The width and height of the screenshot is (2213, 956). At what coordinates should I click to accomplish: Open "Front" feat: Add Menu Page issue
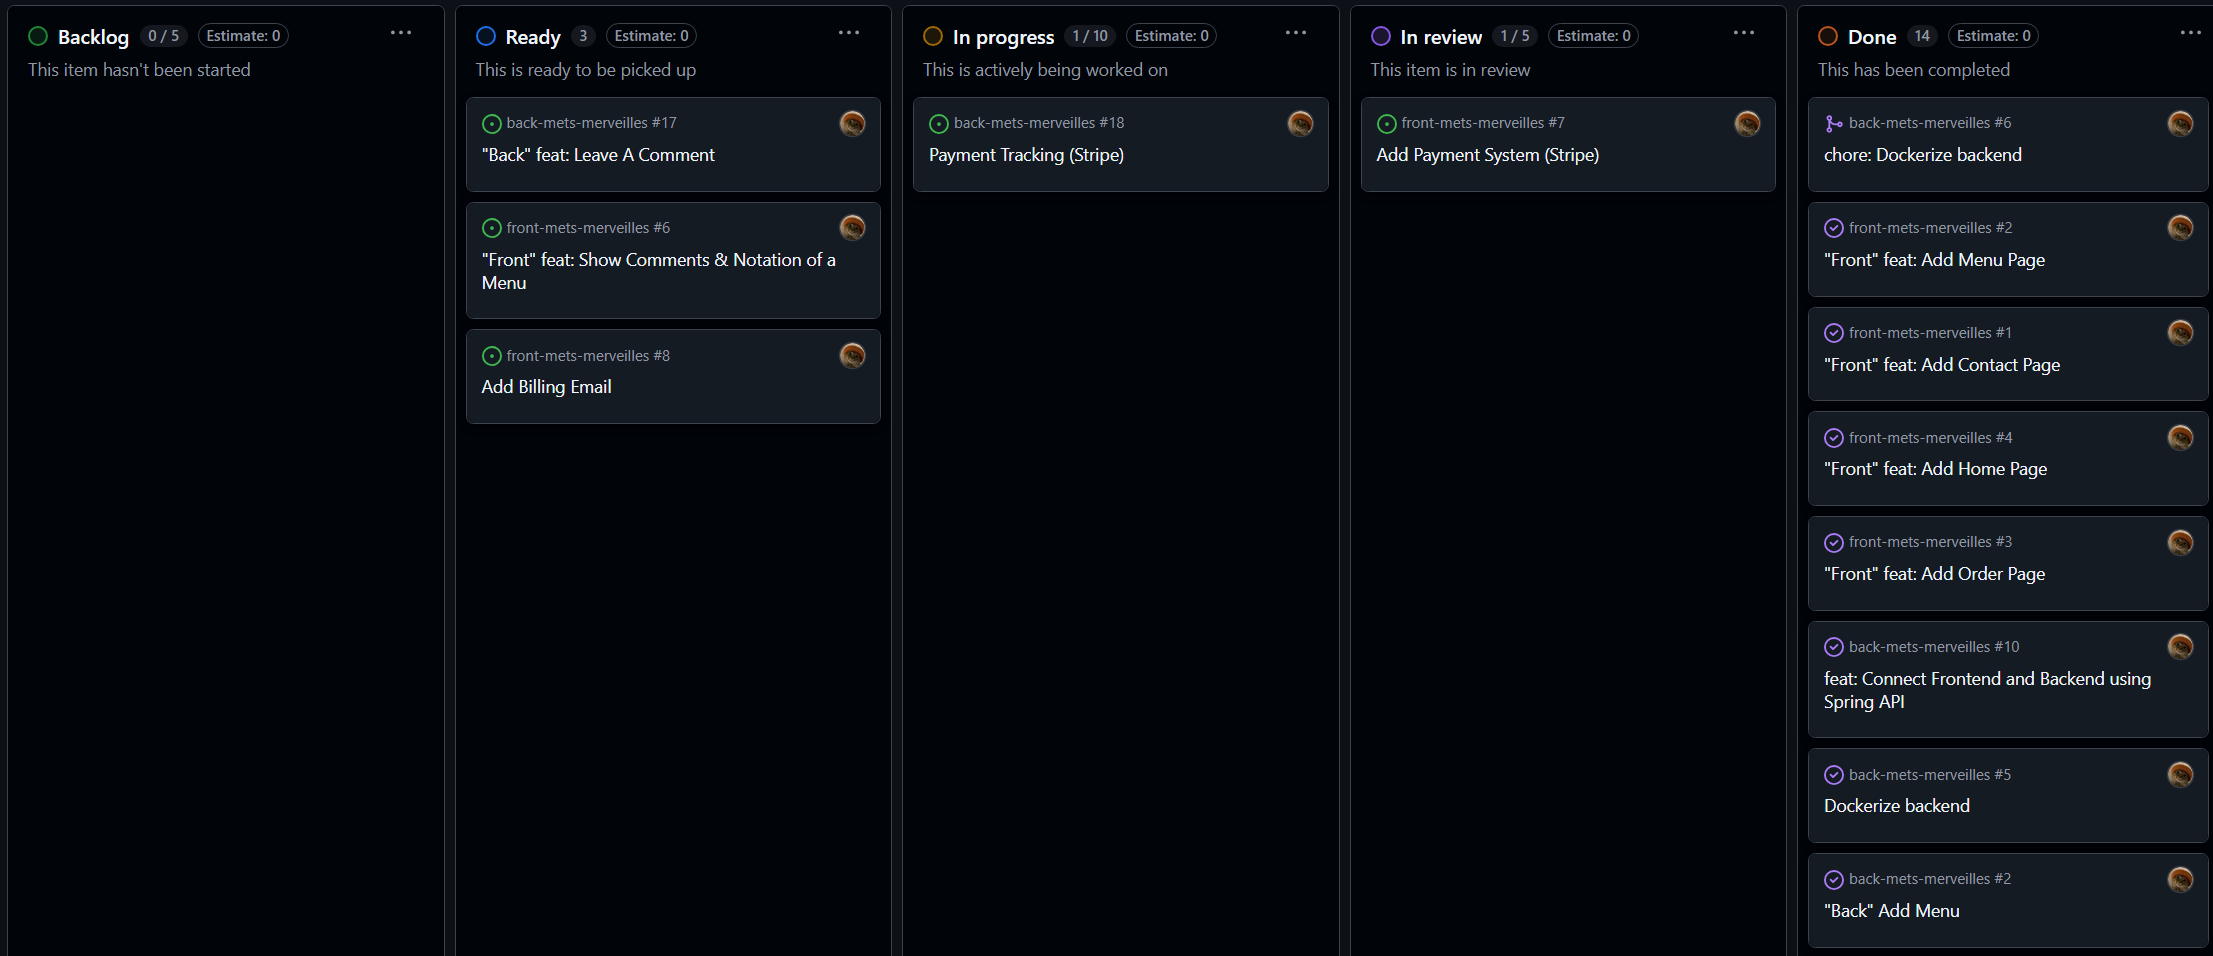1934,260
